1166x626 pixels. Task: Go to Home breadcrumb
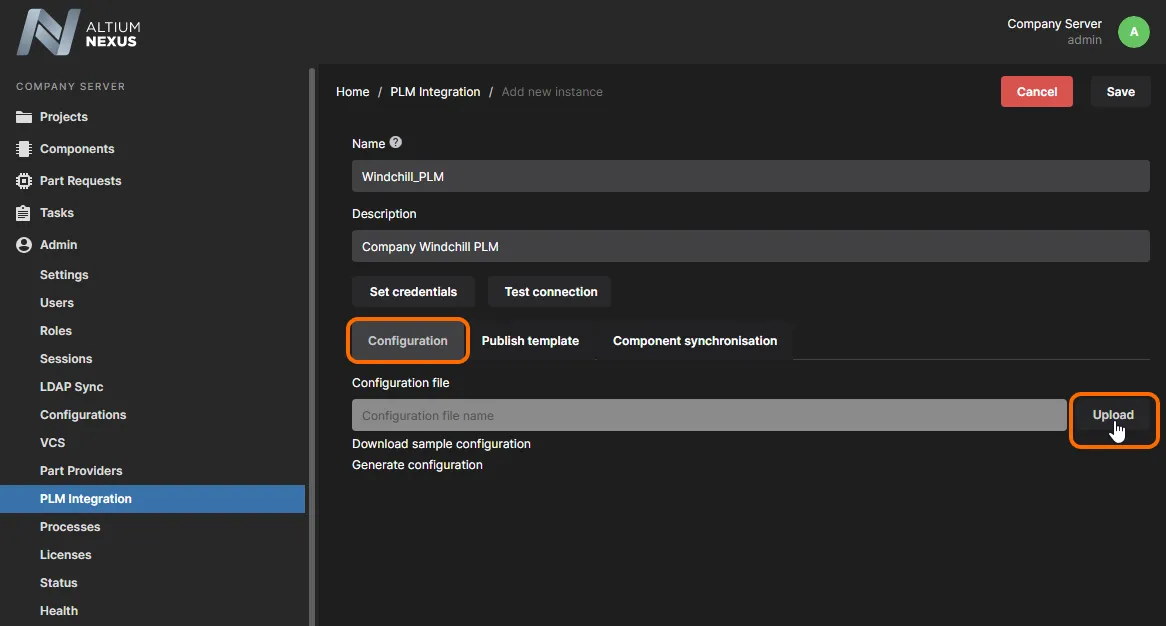(352, 91)
